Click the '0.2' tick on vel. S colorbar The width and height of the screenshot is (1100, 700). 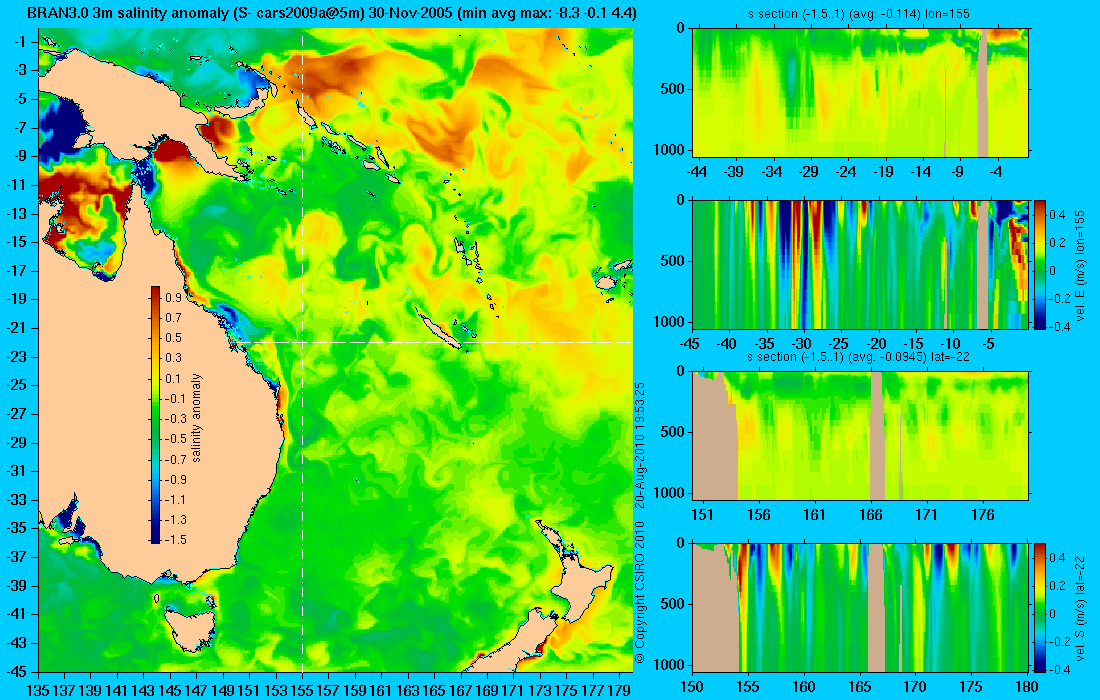[x=1057, y=585]
